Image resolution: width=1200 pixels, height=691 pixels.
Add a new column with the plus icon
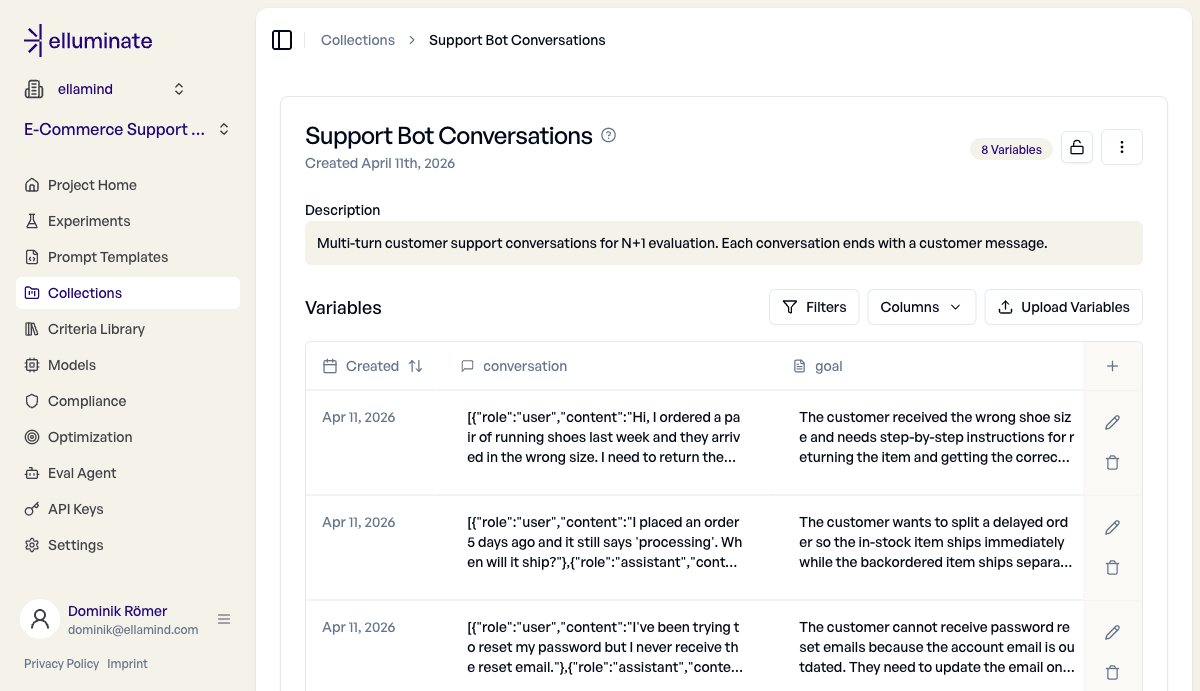[x=1112, y=365]
